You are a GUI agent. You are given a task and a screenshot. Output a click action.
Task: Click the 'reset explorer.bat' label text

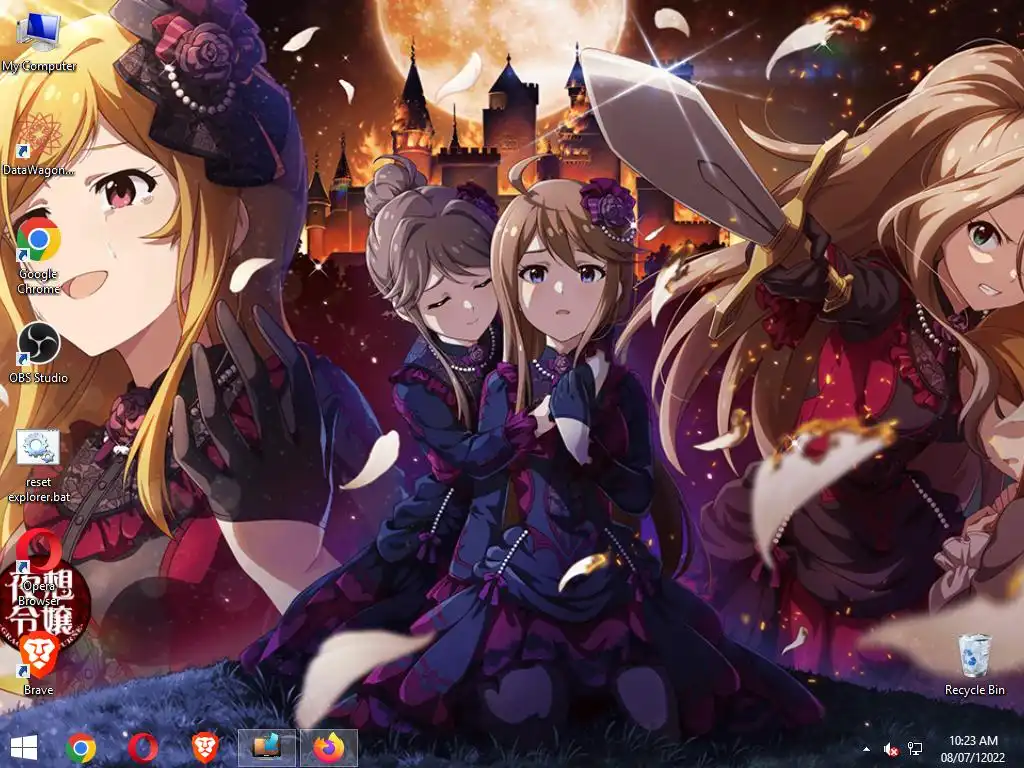point(39,489)
